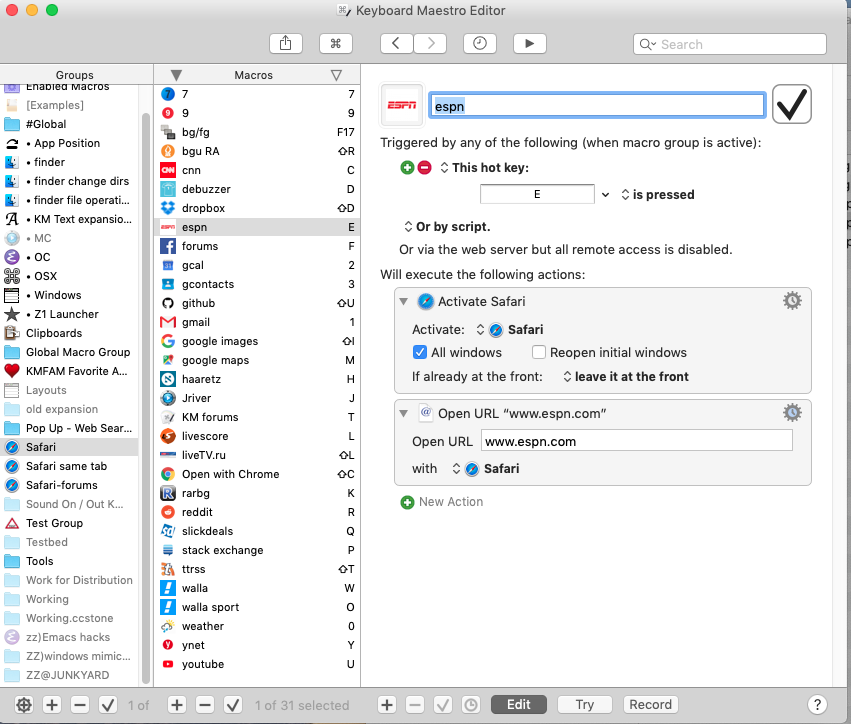Open 'leave it at the front' dropdown
Screen dimensions: 851x724
pos(625,377)
